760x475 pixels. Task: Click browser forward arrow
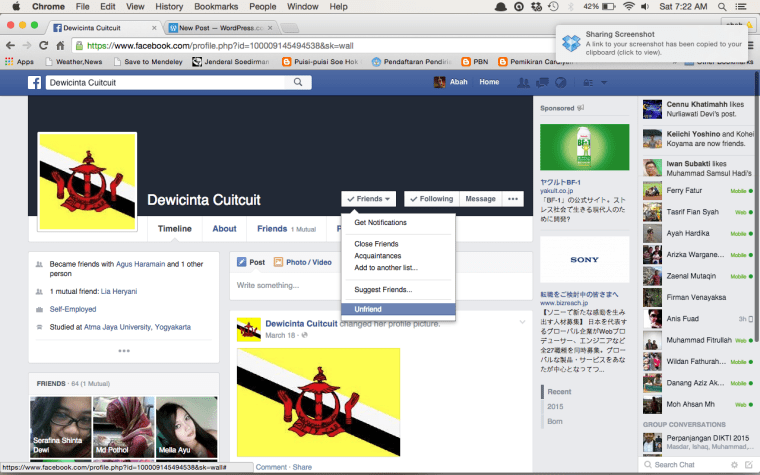point(27,46)
